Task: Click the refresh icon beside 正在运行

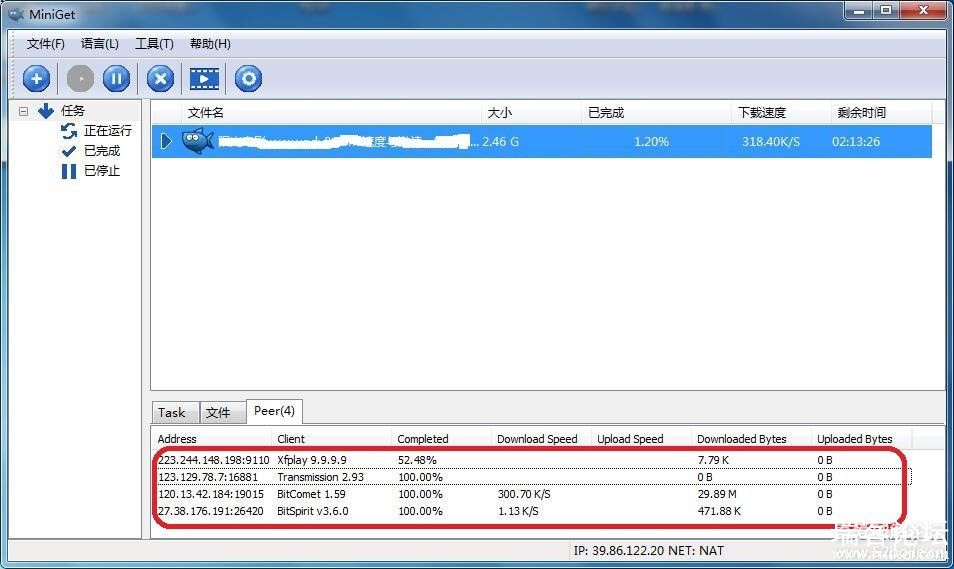Action: [69, 131]
